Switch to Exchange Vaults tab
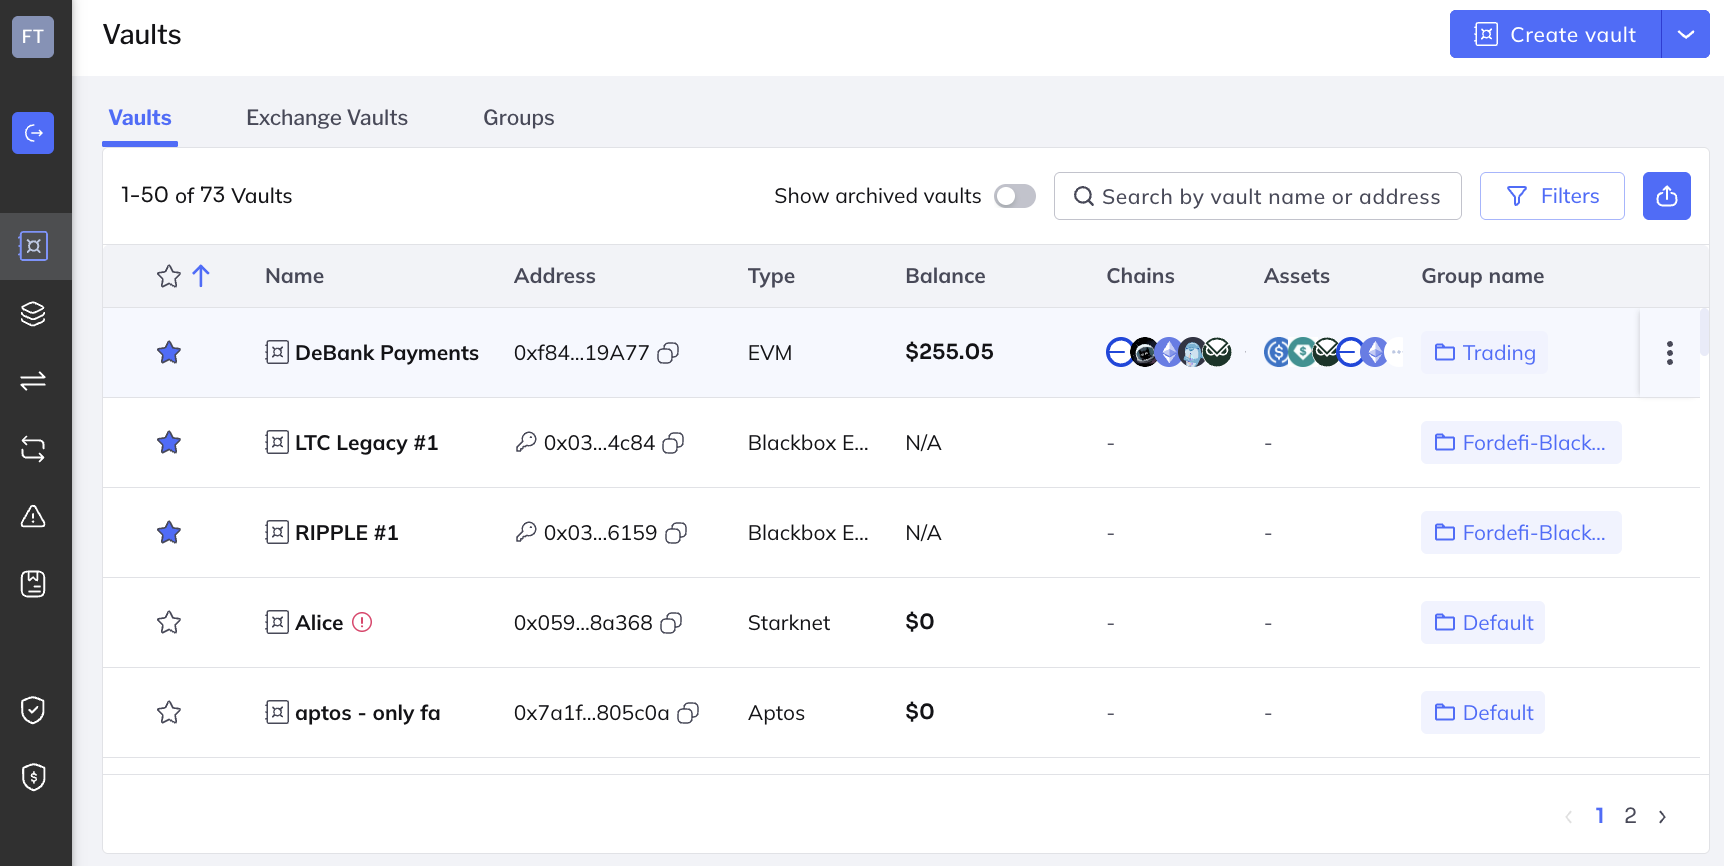Image resolution: width=1724 pixels, height=866 pixels. point(327,118)
